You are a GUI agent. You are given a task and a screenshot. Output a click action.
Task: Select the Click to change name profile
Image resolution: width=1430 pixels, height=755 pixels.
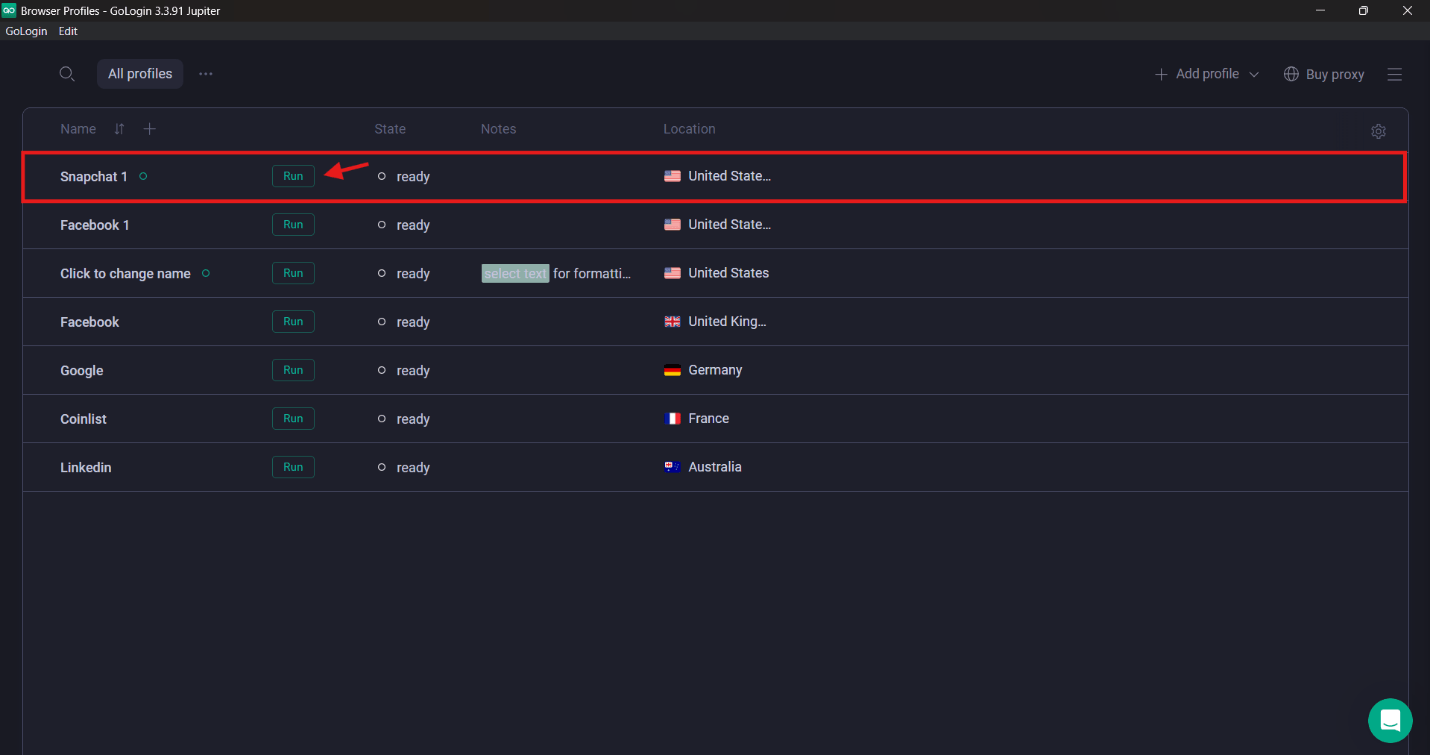[x=125, y=273]
